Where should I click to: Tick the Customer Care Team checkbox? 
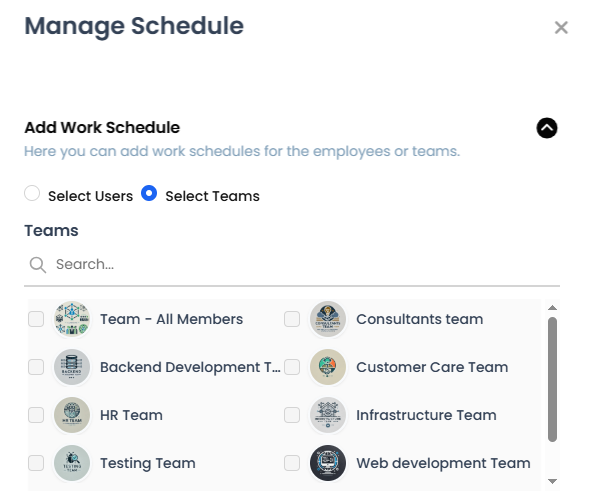point(292,367)
